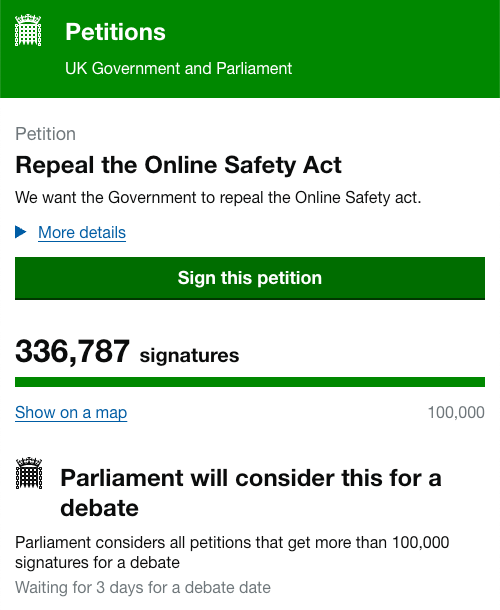This screenshot has height=610, width=500.
Task: Click the petition summary sentence about the Government
Action: pos(218,198)
